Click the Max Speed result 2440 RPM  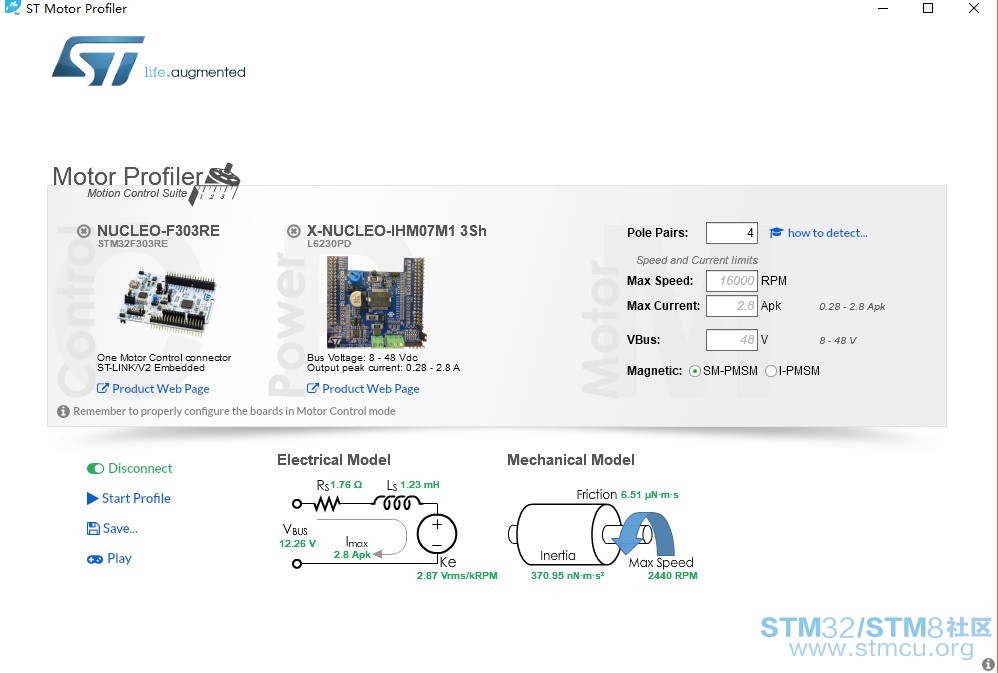click(x=672, y=576)
